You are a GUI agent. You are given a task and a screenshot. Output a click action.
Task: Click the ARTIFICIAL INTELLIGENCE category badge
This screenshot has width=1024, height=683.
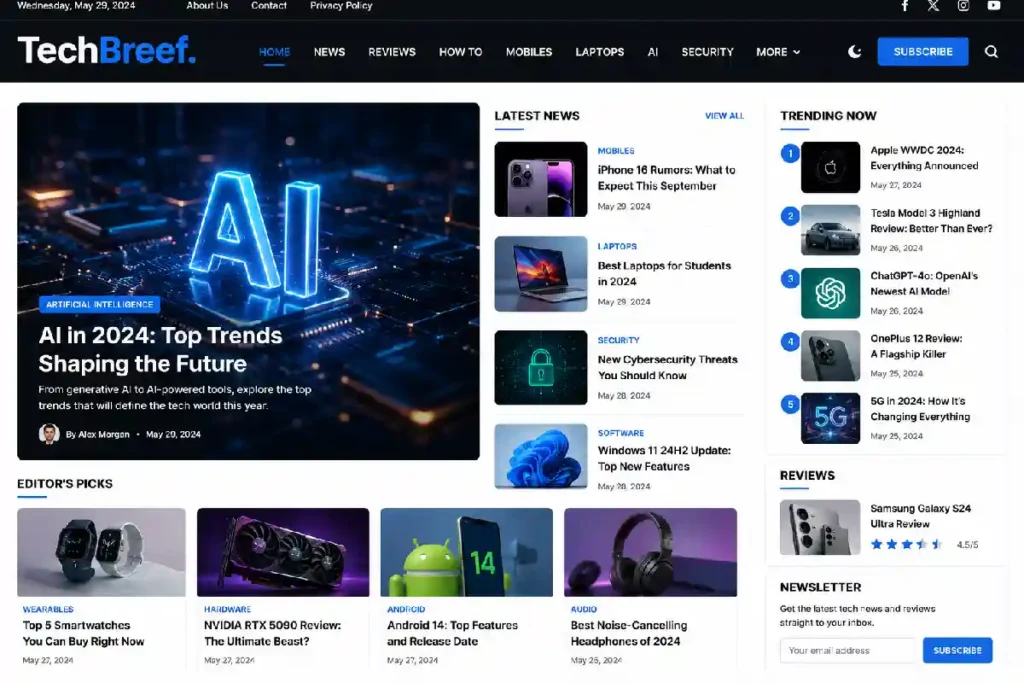coord(99,304)
